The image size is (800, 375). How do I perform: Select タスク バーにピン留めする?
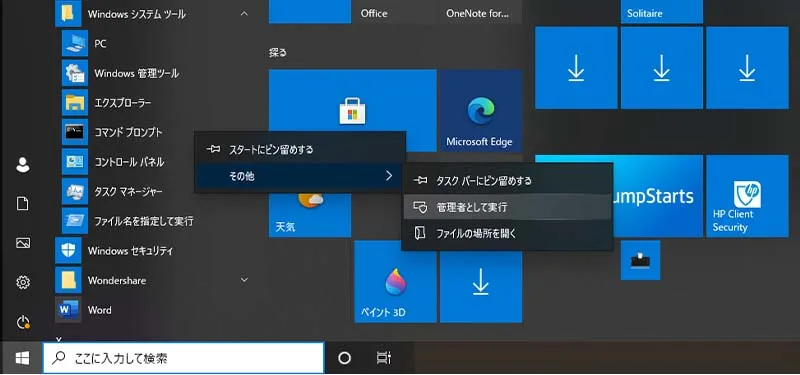point(507,181)
